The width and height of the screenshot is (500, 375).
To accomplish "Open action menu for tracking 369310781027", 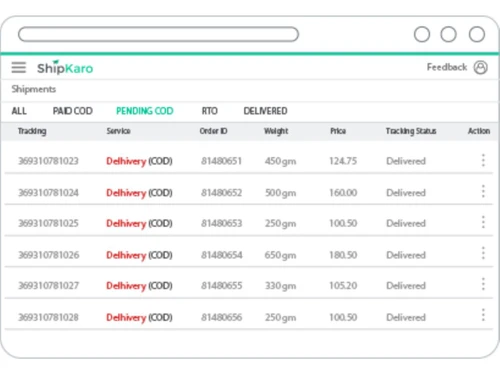I will [483, 284].
